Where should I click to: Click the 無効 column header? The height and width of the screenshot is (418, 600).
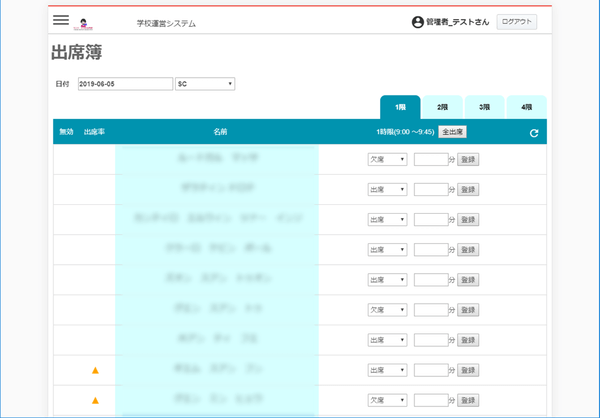click(x=66, y=132)
